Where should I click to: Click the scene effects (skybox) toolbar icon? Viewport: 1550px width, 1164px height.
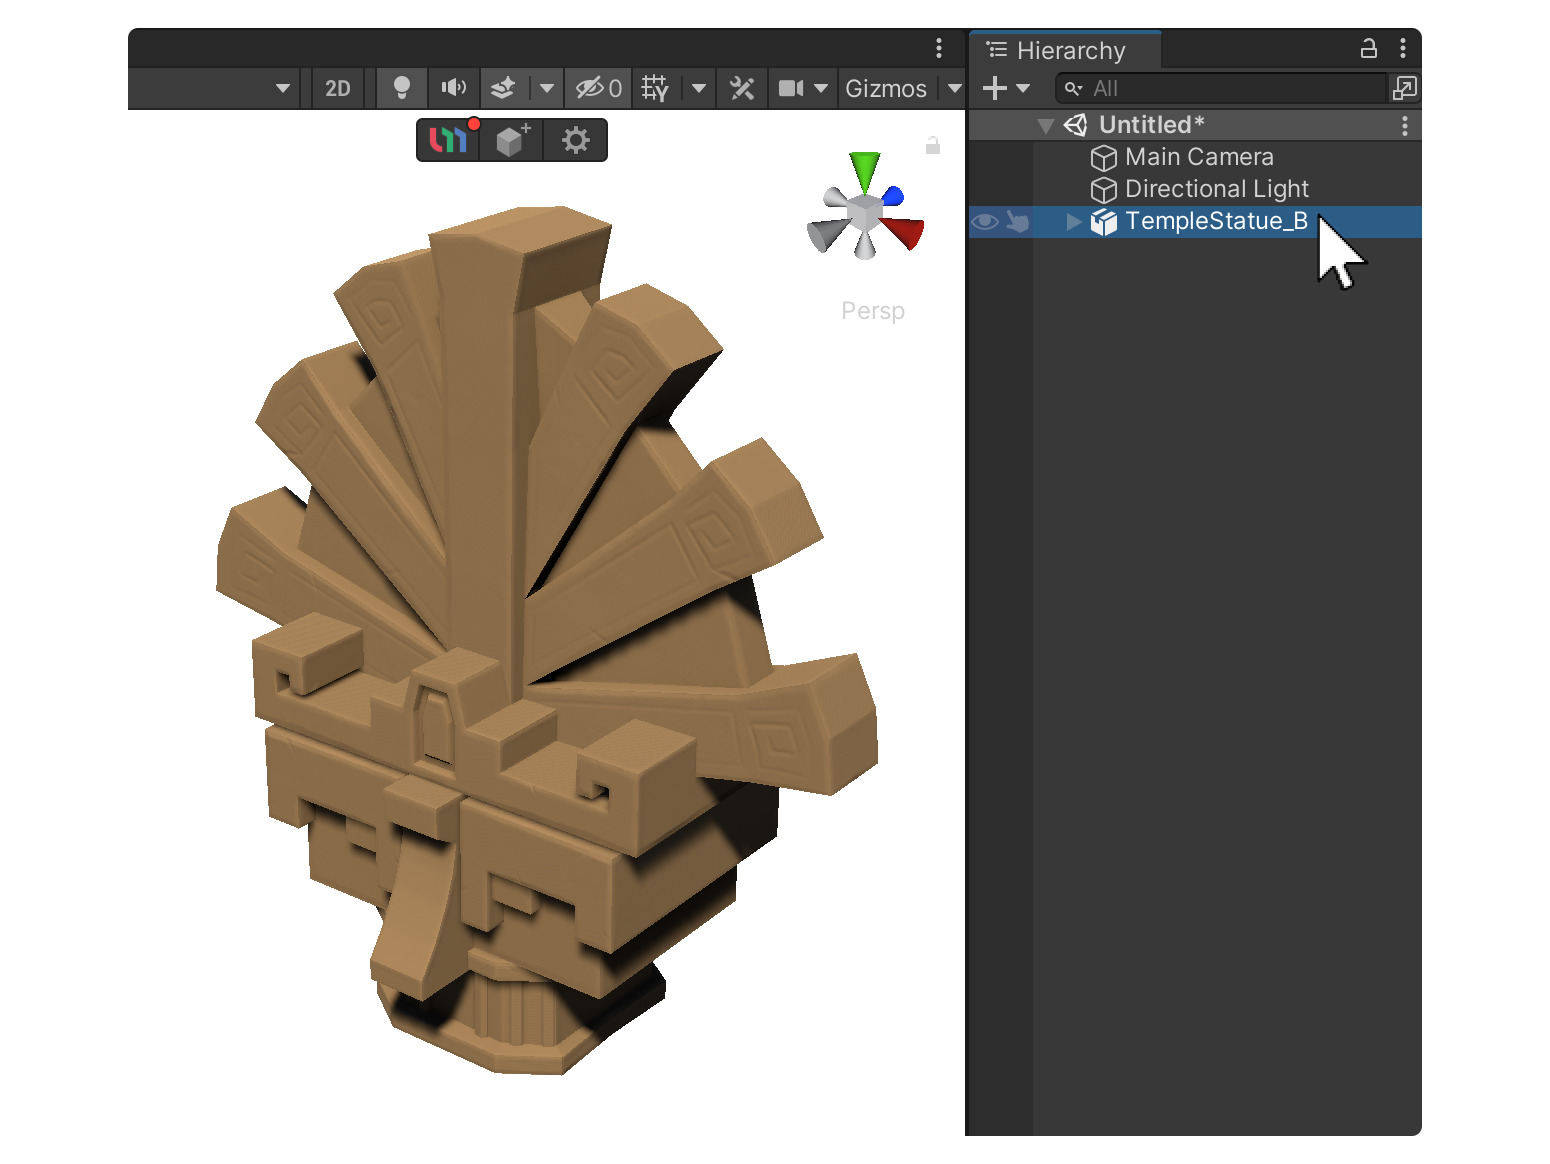click(x=503, y=88)
